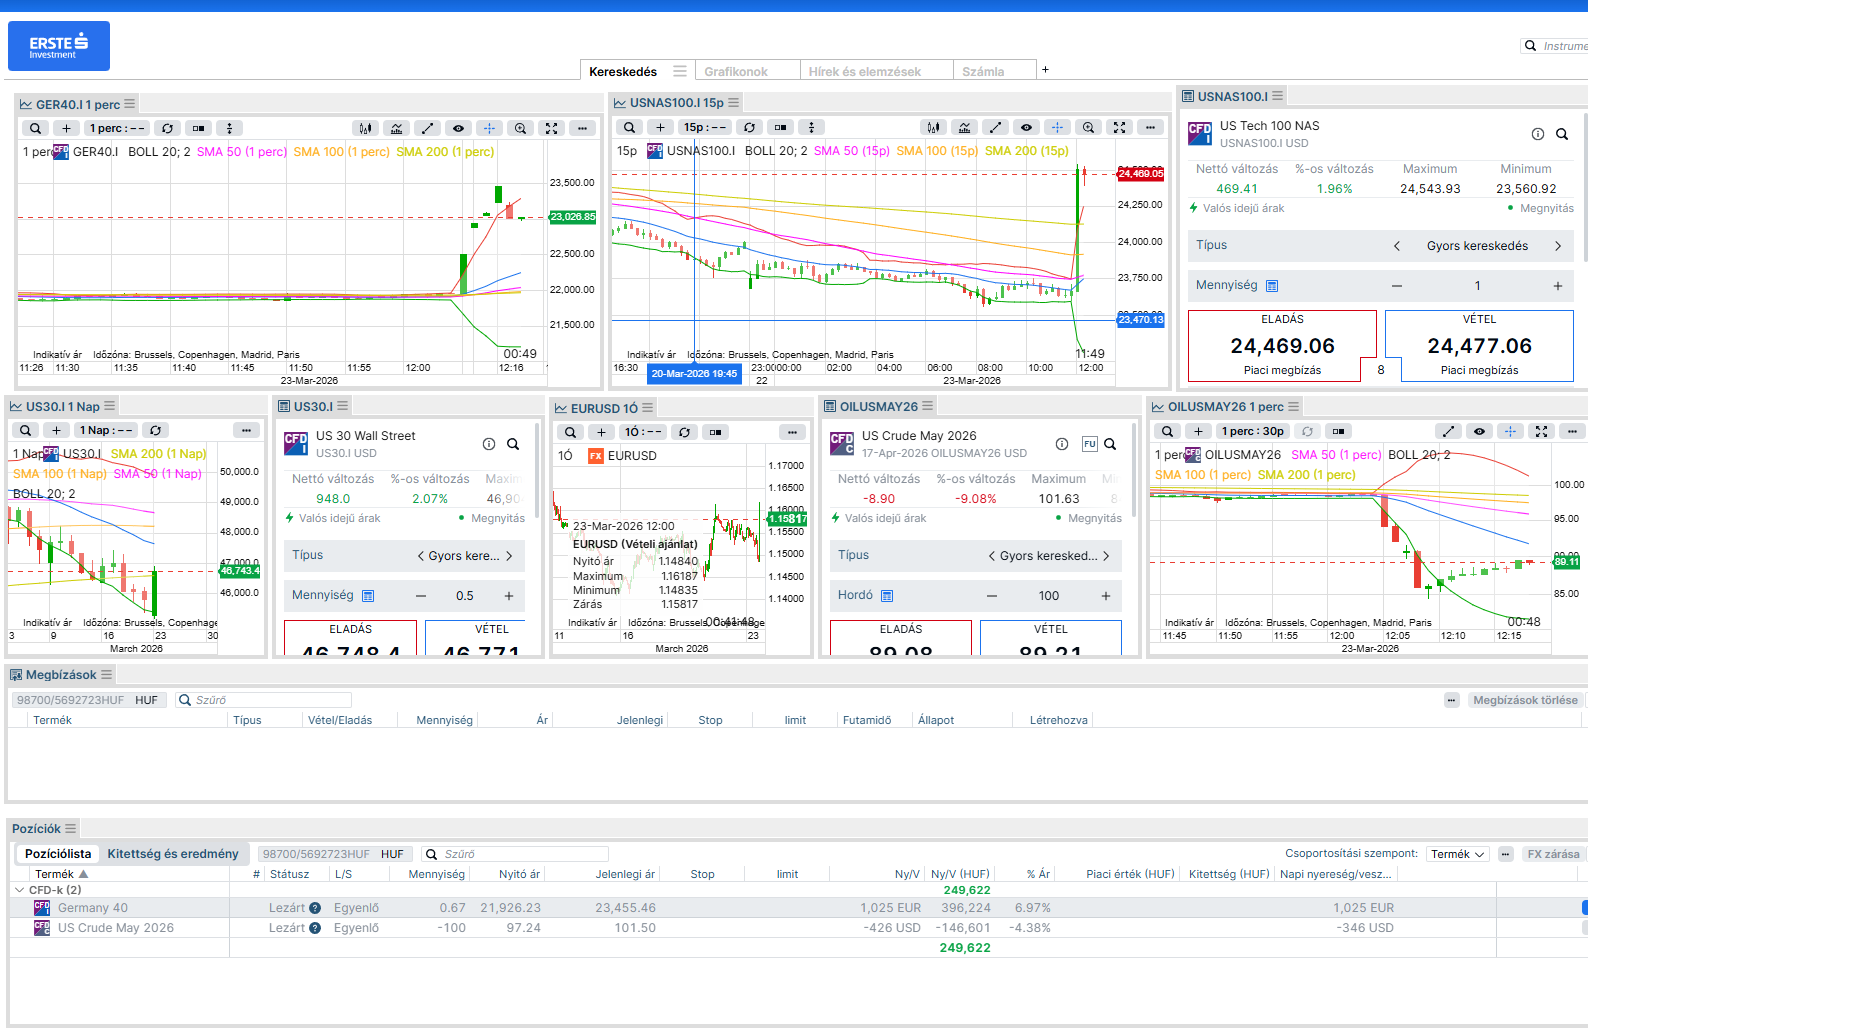
Task: Click the USNAS100.I ELADÁS sell button
Action: click(1282, 346)
